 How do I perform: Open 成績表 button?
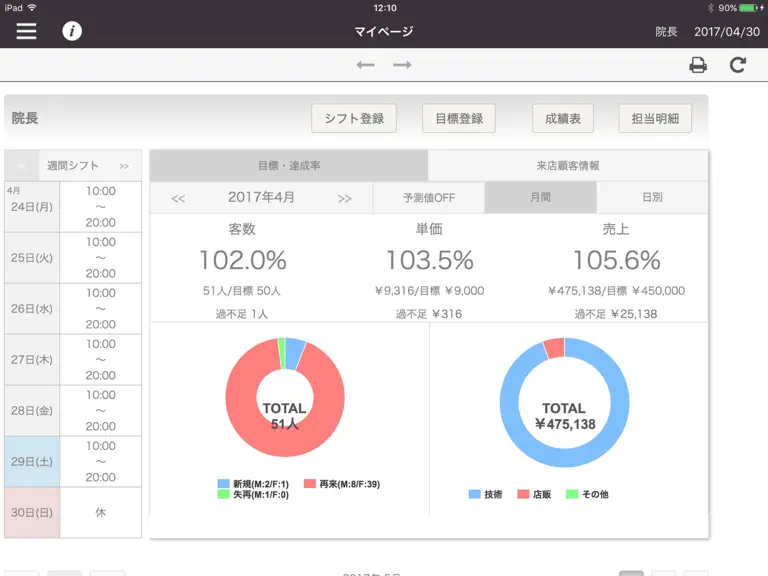(563, 118)
